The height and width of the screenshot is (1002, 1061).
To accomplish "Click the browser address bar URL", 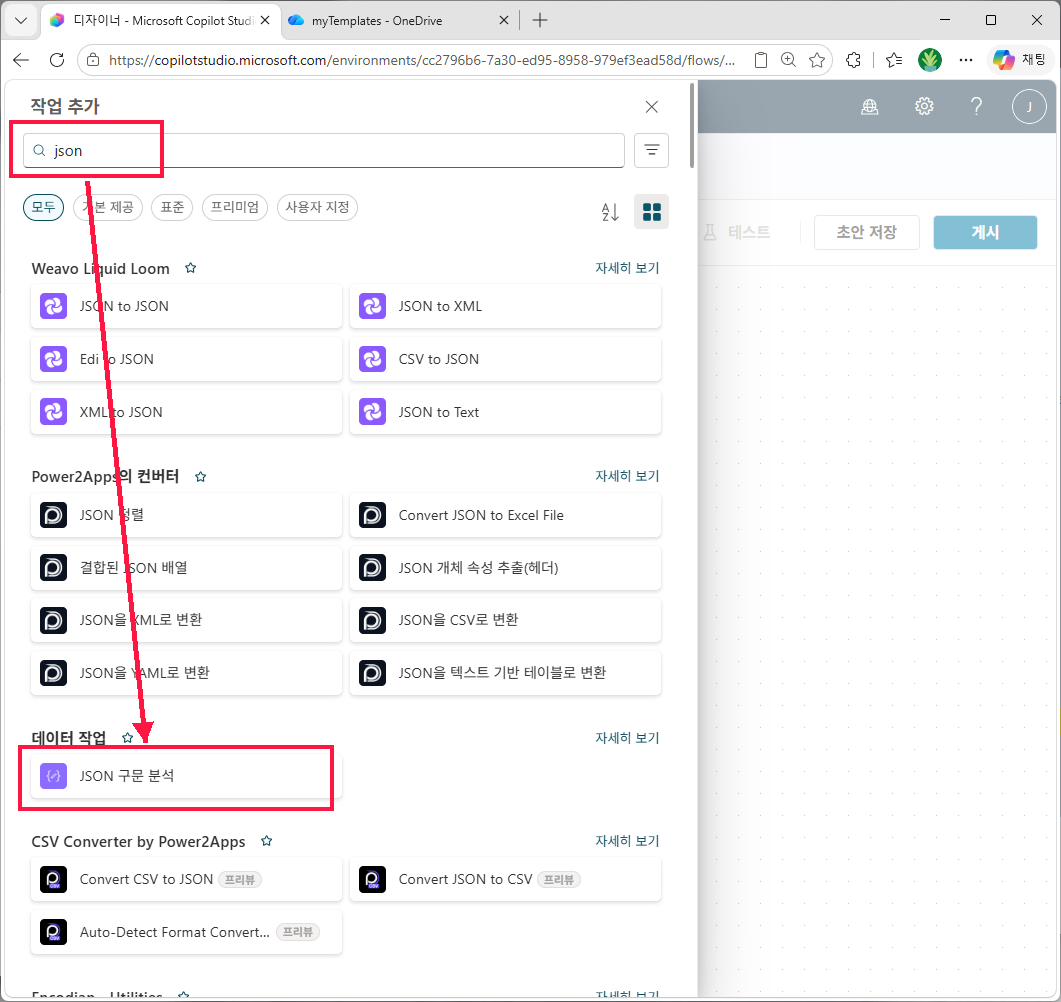I will click(422, 60).
